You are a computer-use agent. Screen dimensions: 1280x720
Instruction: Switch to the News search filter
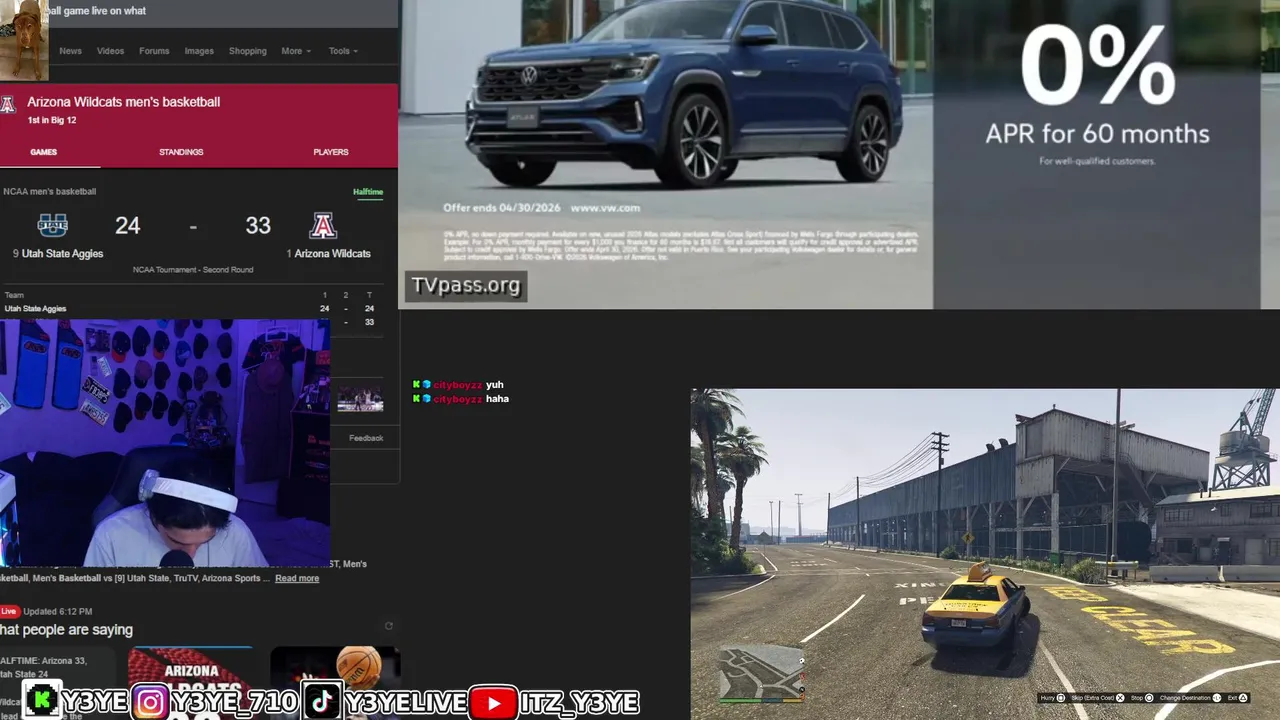[70, 51]
